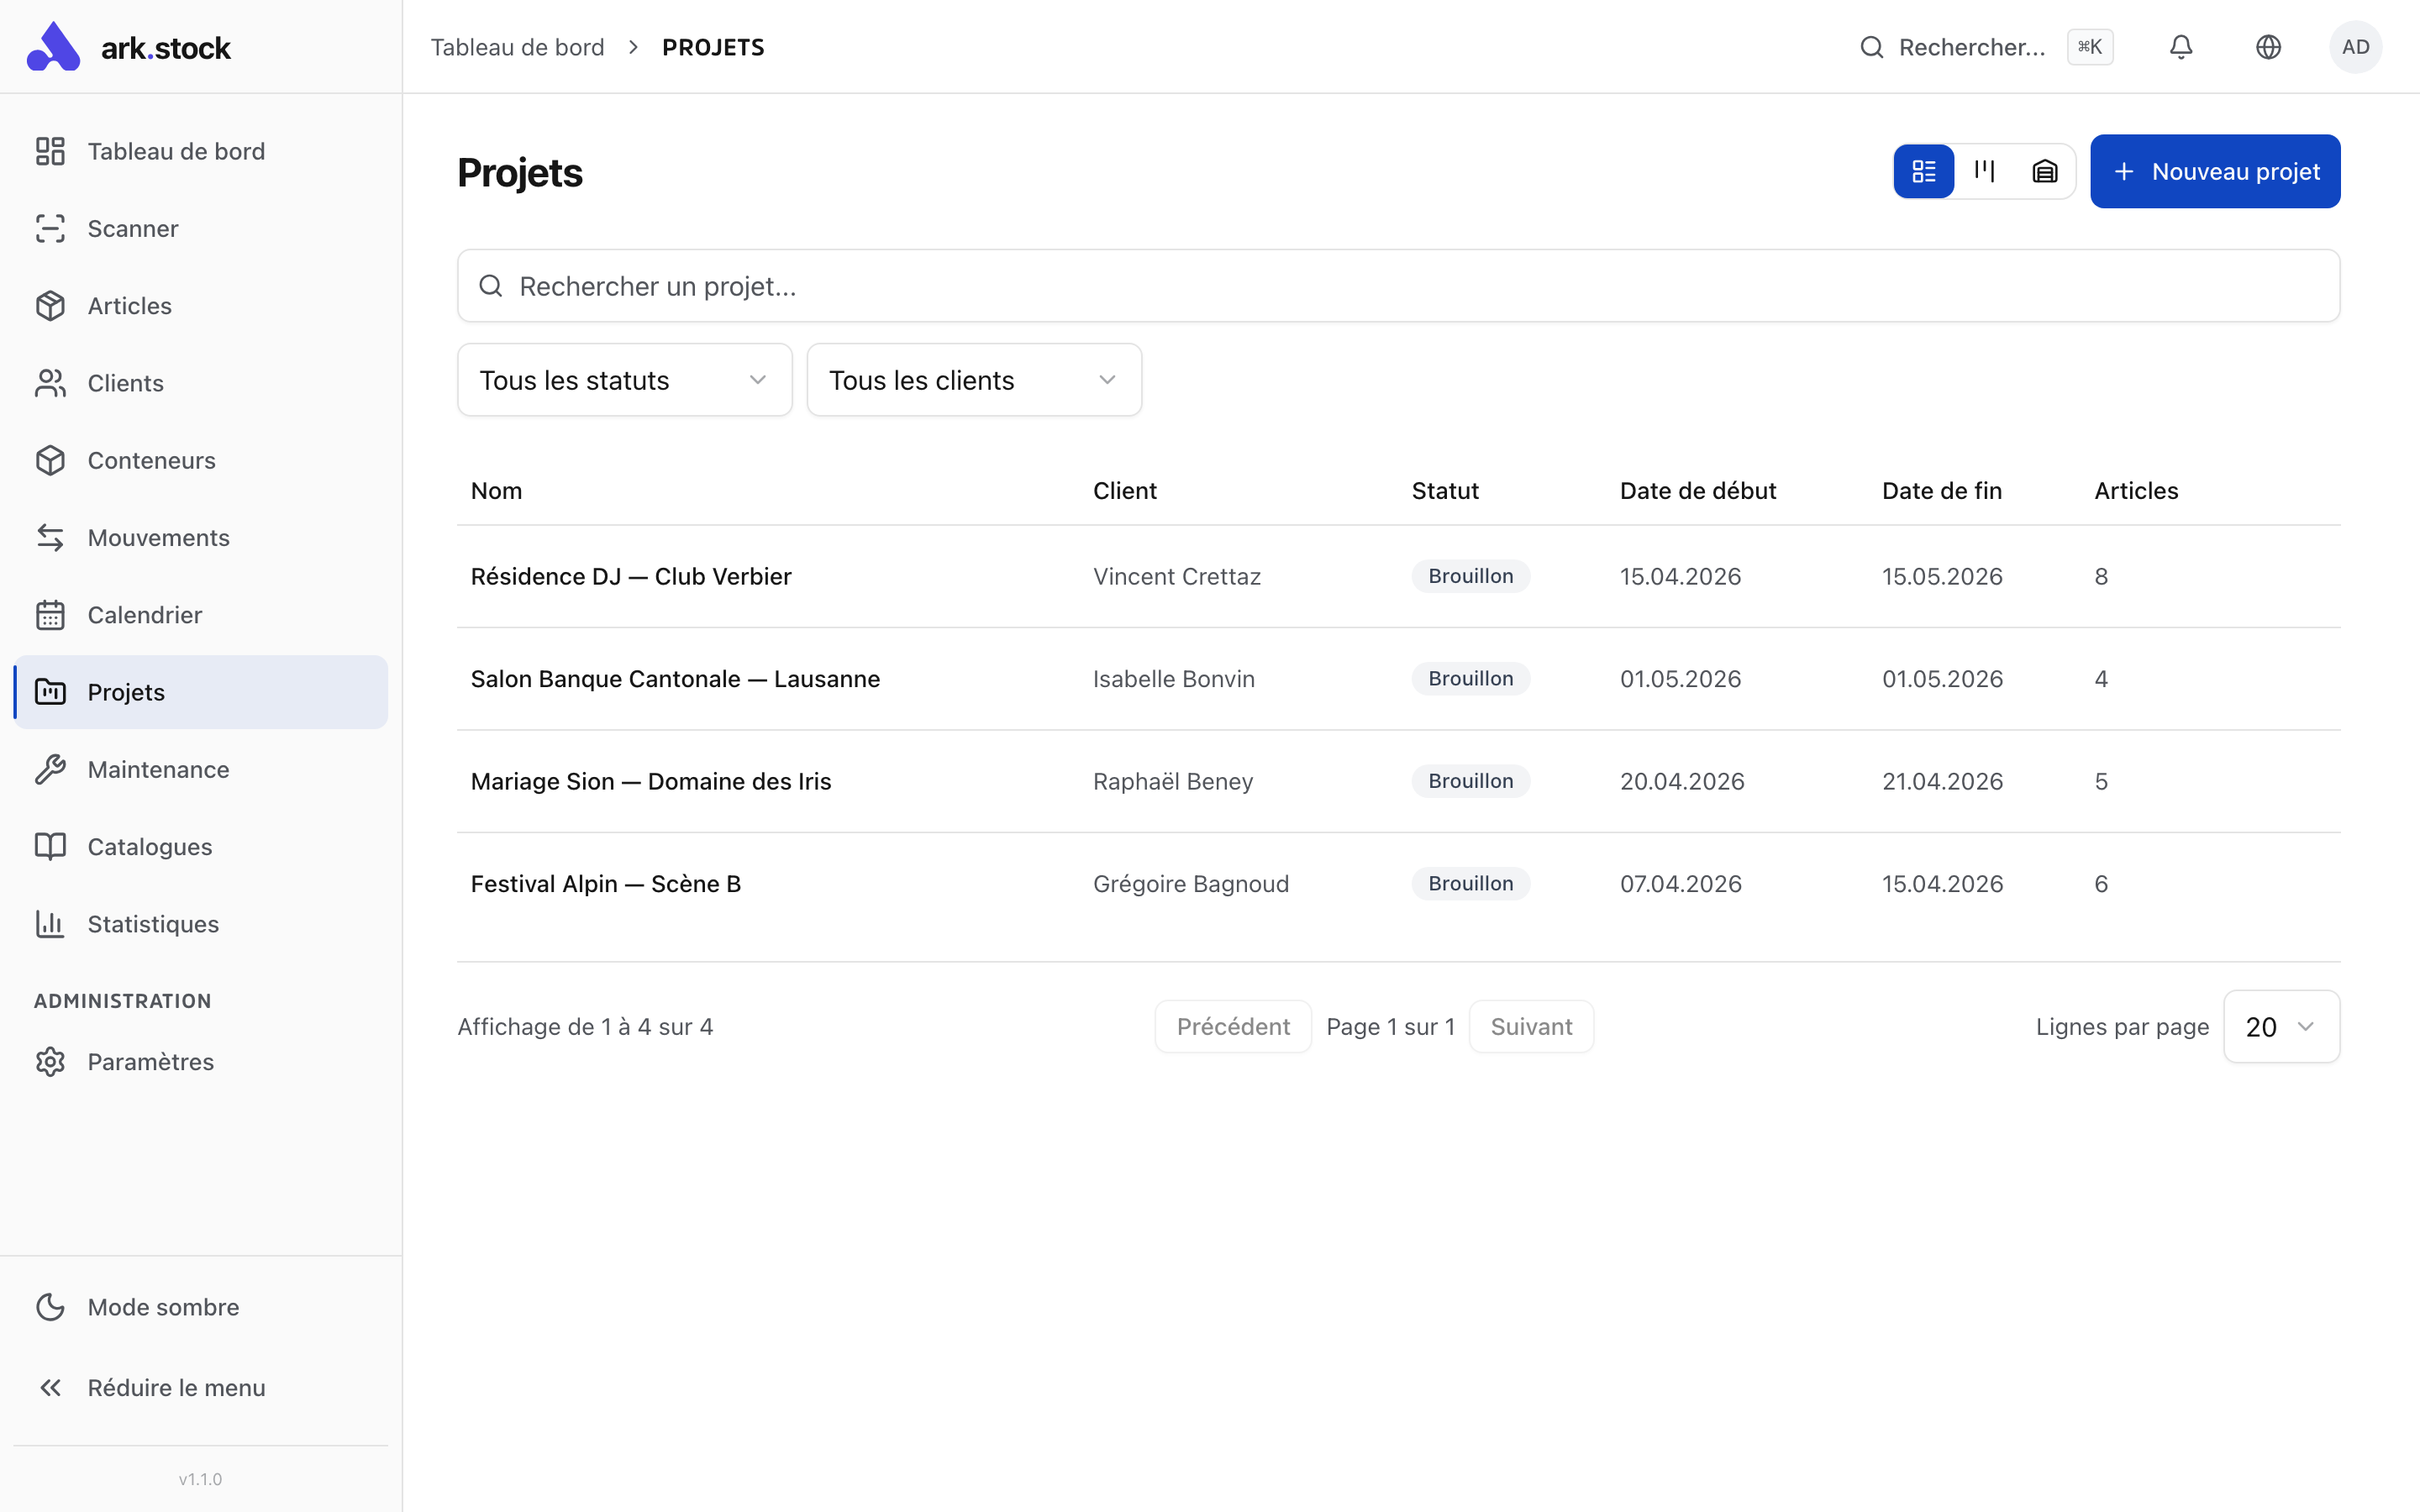2420x1512 pixels.
Task: Expand the Tous les statuts filter
Action: point(624,380)
